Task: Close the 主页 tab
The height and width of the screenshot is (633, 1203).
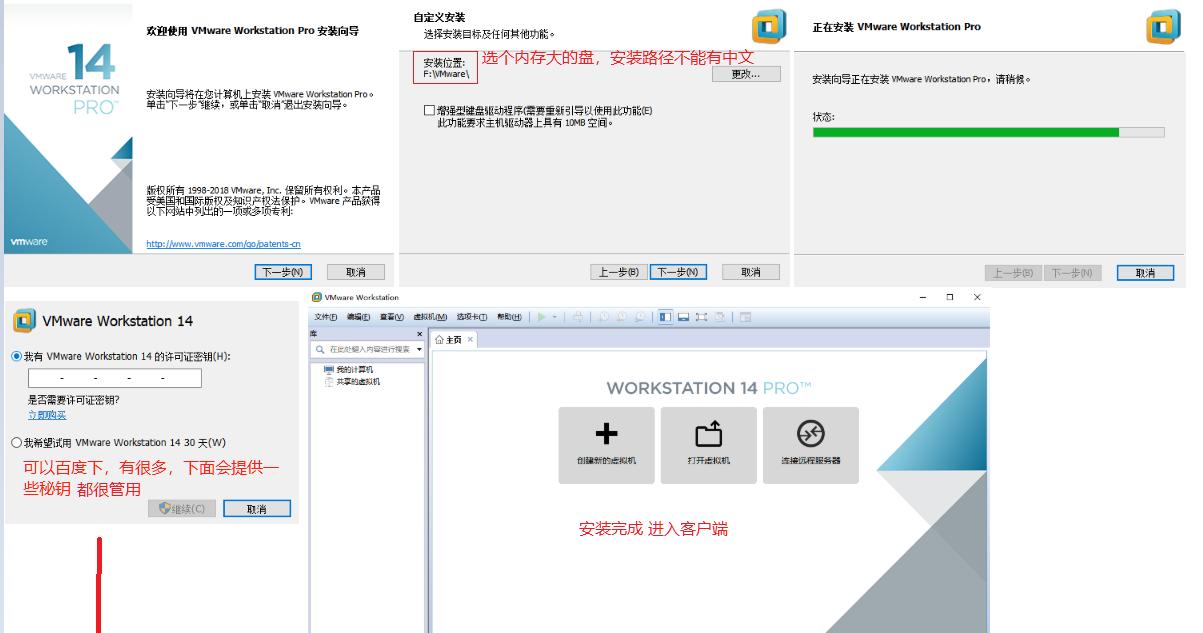Action: point(471,340)
